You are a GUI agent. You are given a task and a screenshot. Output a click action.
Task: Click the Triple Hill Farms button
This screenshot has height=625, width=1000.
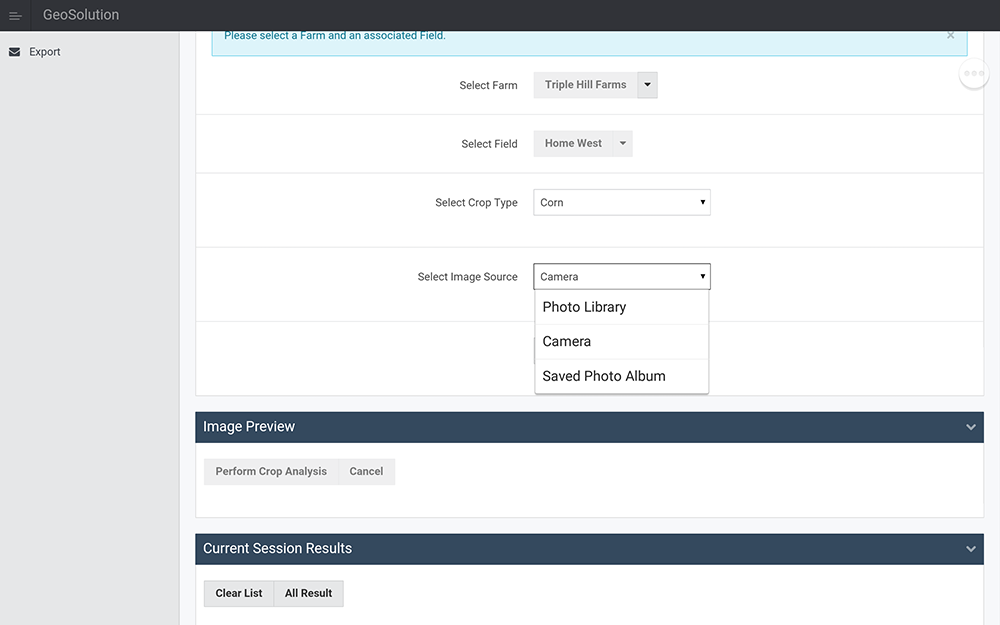[x=585, y=85]
